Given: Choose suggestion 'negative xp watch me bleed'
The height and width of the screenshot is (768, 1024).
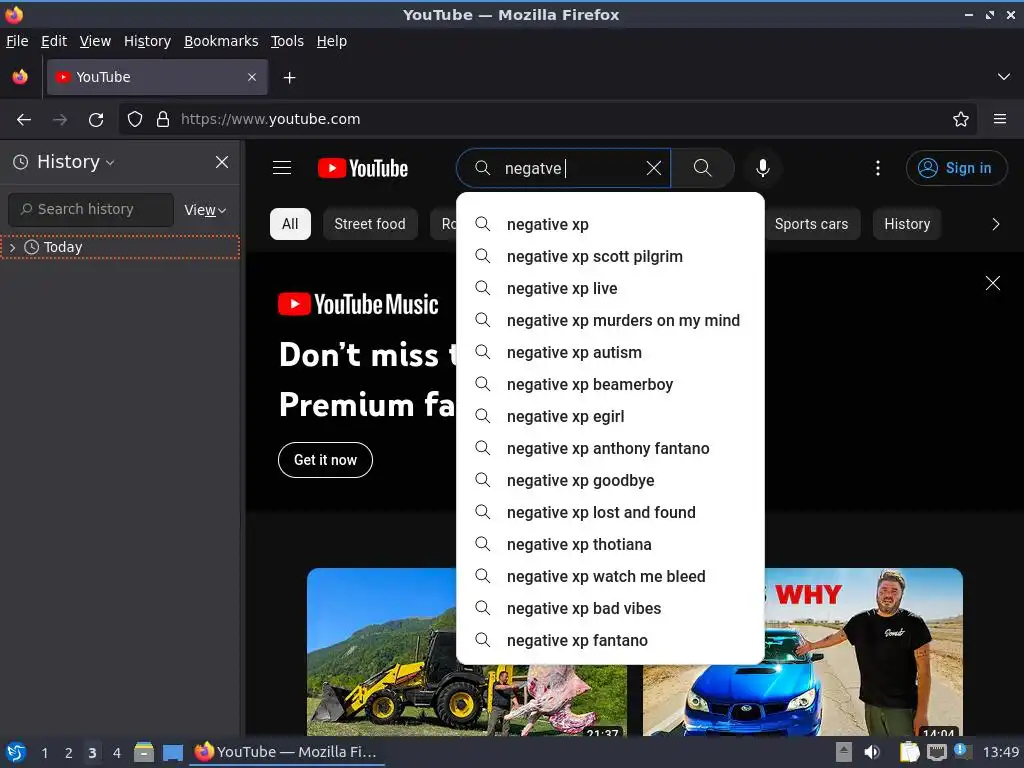Looking at the screenshot, I should point(610,577).
